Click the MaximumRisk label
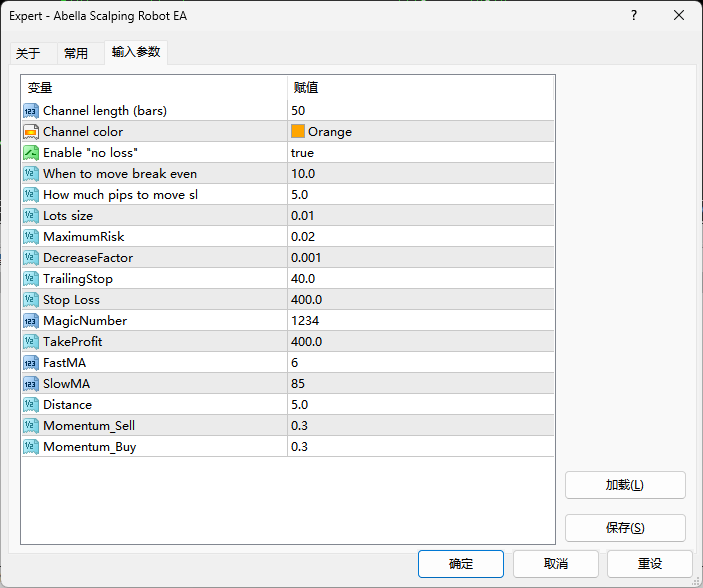Image resolution: width=703 pixels, height=588 pixels. click(x=83, y=237)
